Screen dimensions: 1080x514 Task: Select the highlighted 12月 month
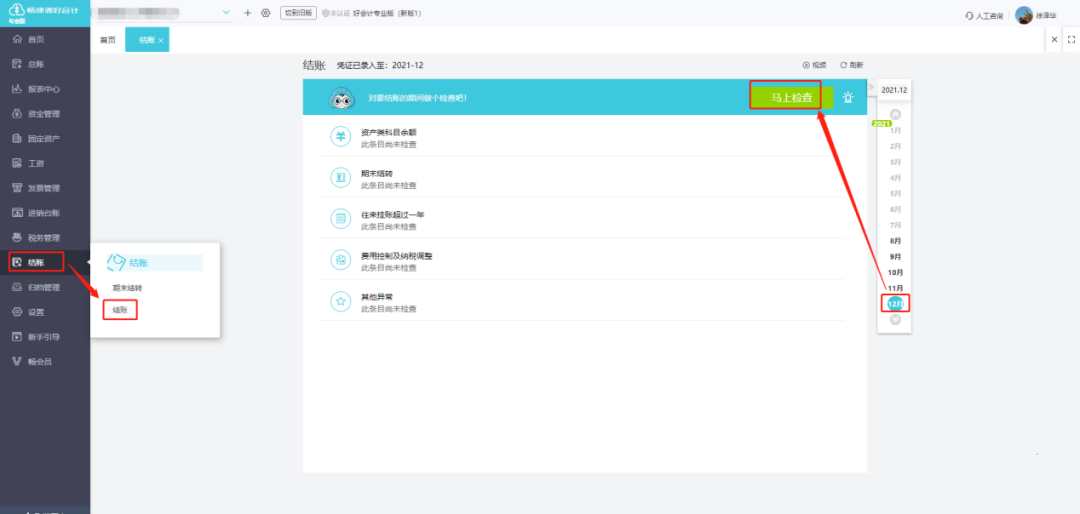coord(895,303)
